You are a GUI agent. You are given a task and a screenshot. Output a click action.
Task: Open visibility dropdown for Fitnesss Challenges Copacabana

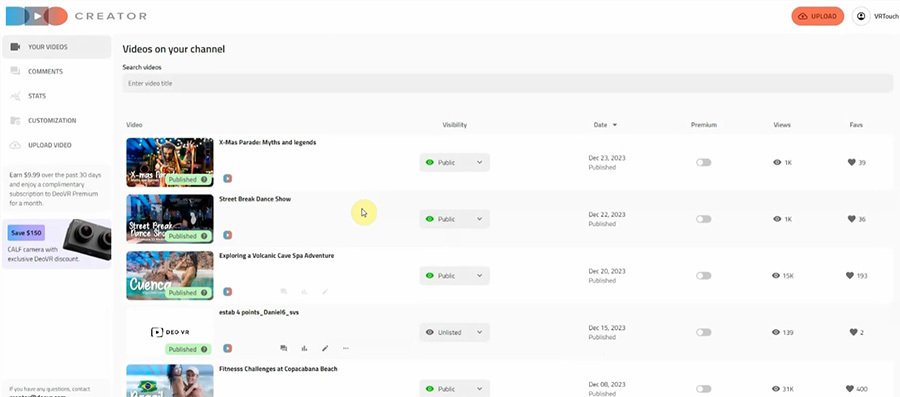coord(455,388)
